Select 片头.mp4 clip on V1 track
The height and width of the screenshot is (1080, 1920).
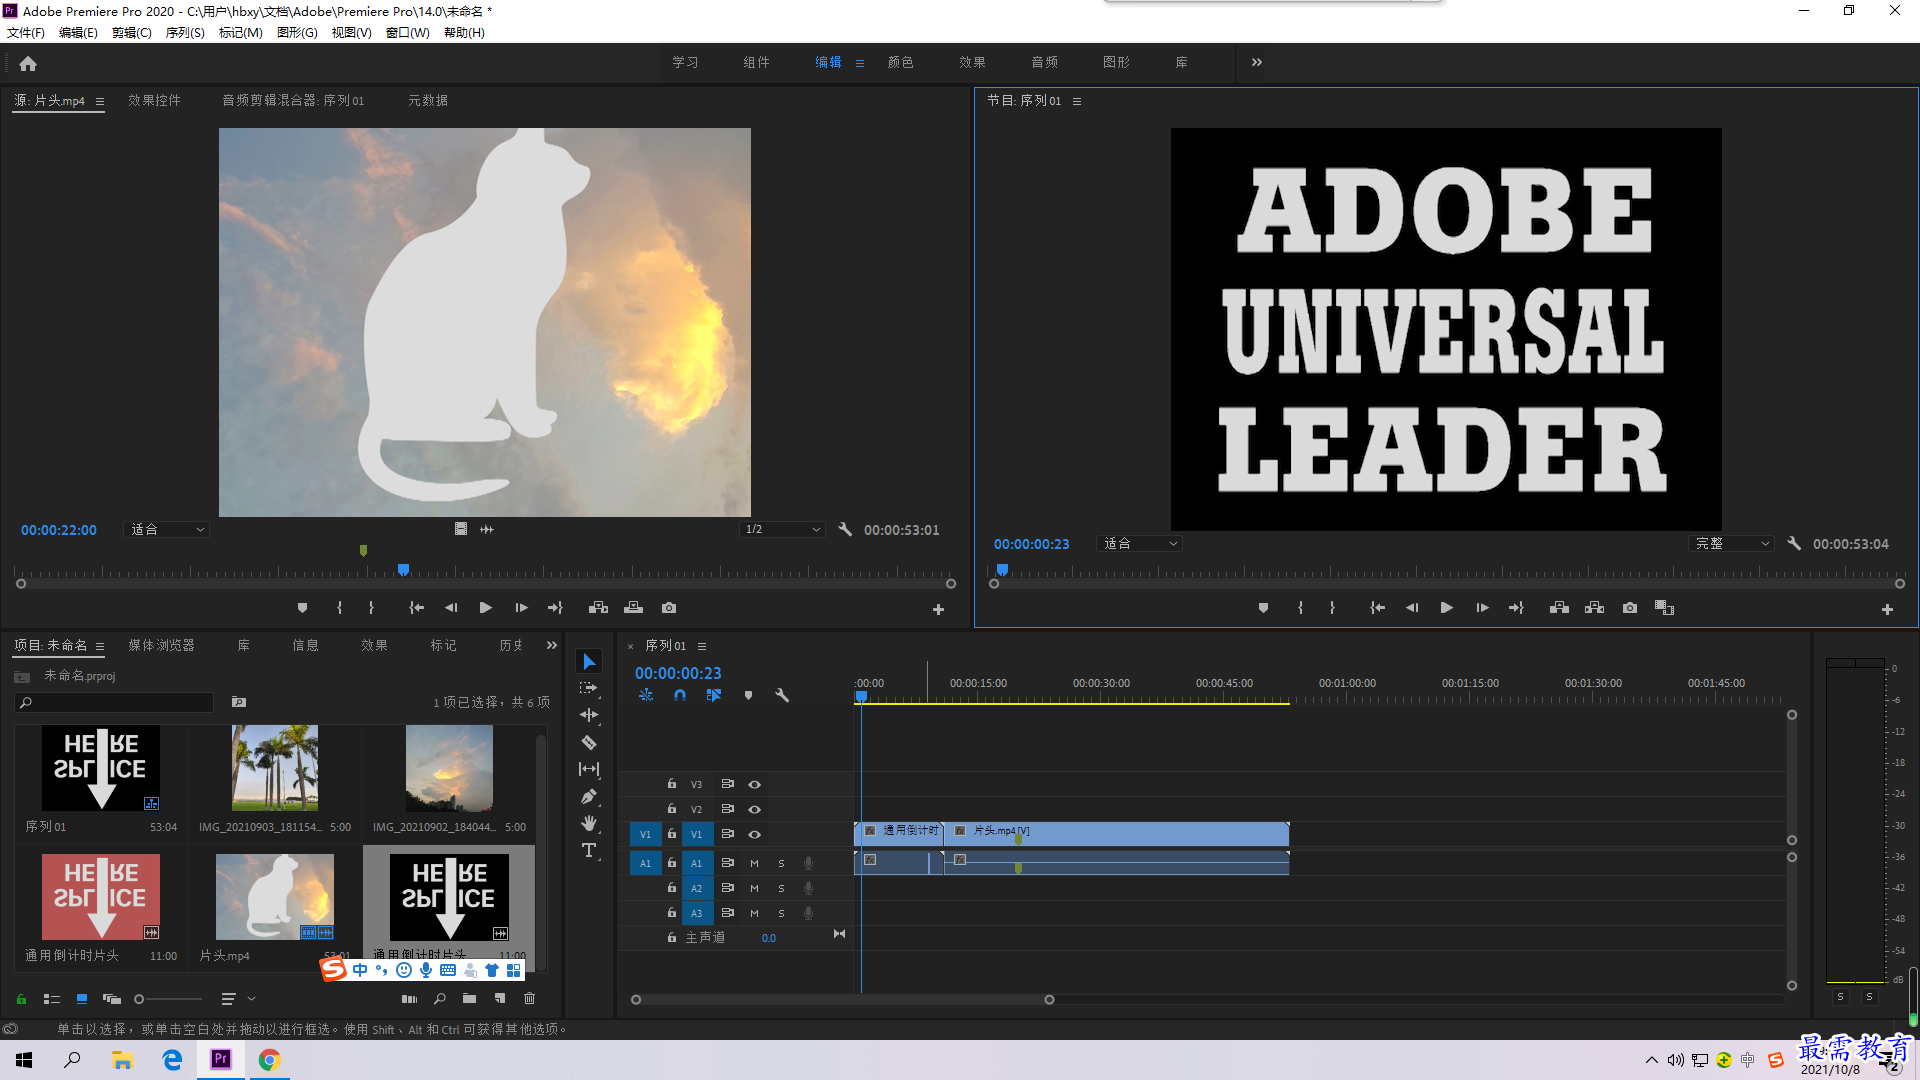[1116, 833]
